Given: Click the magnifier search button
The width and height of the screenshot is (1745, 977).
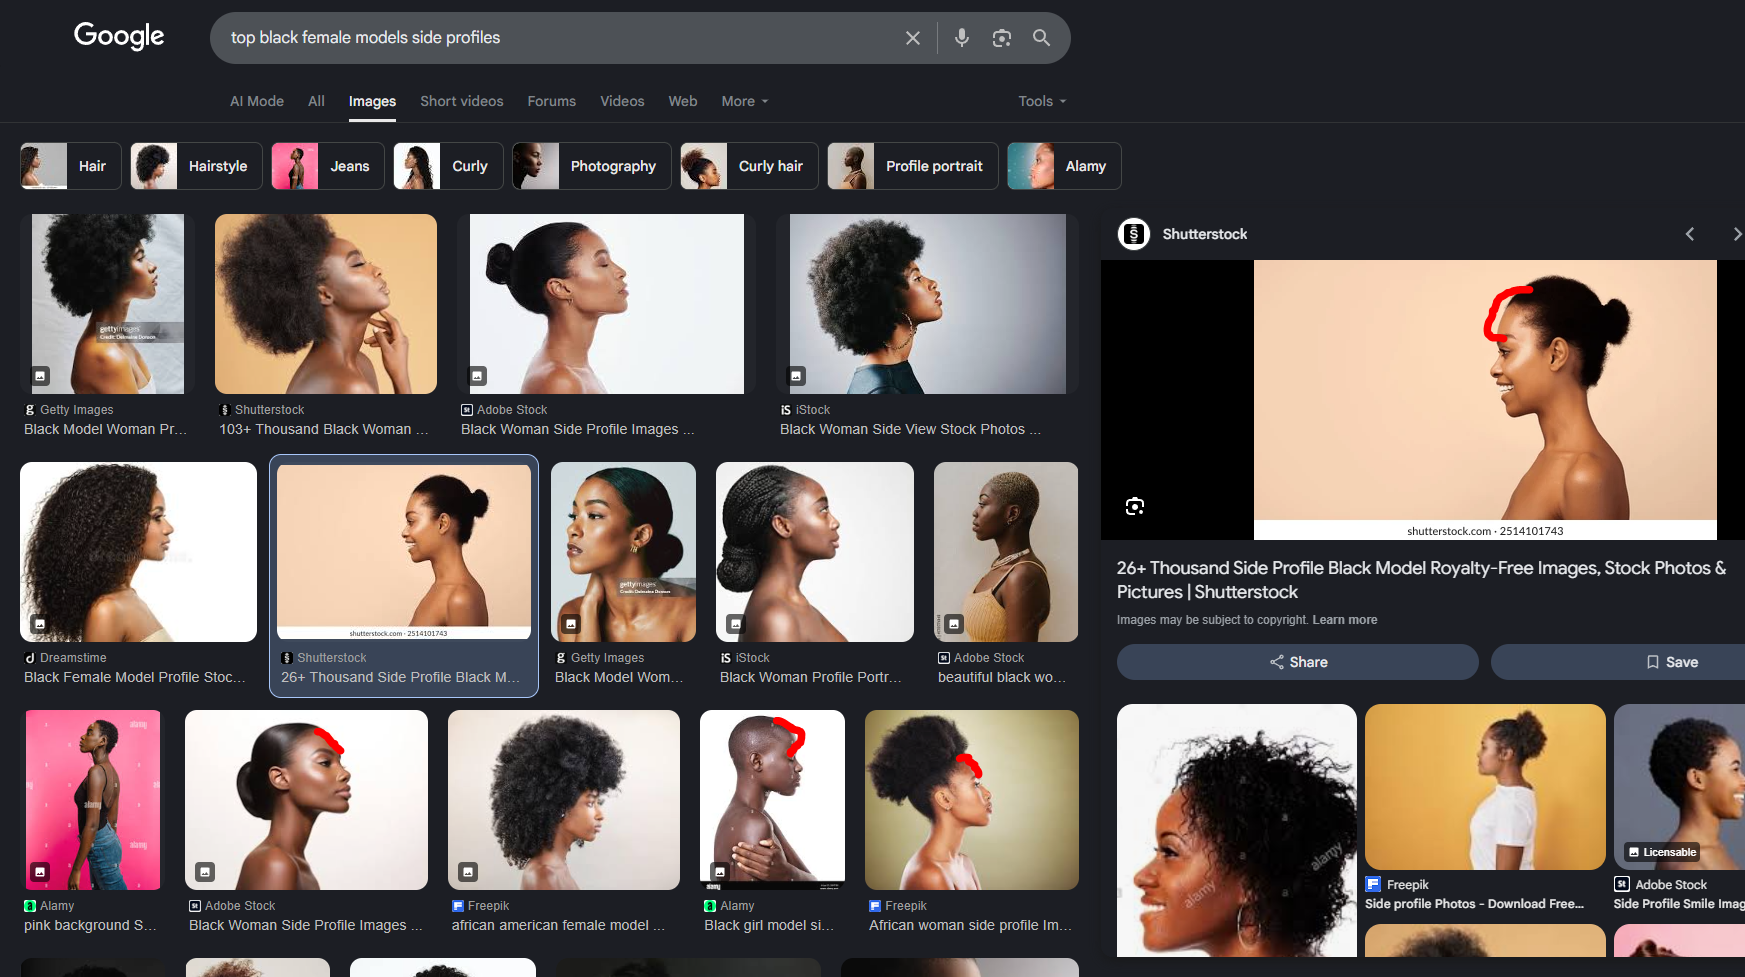Looking at the screenshot, I should point(1041,38).
